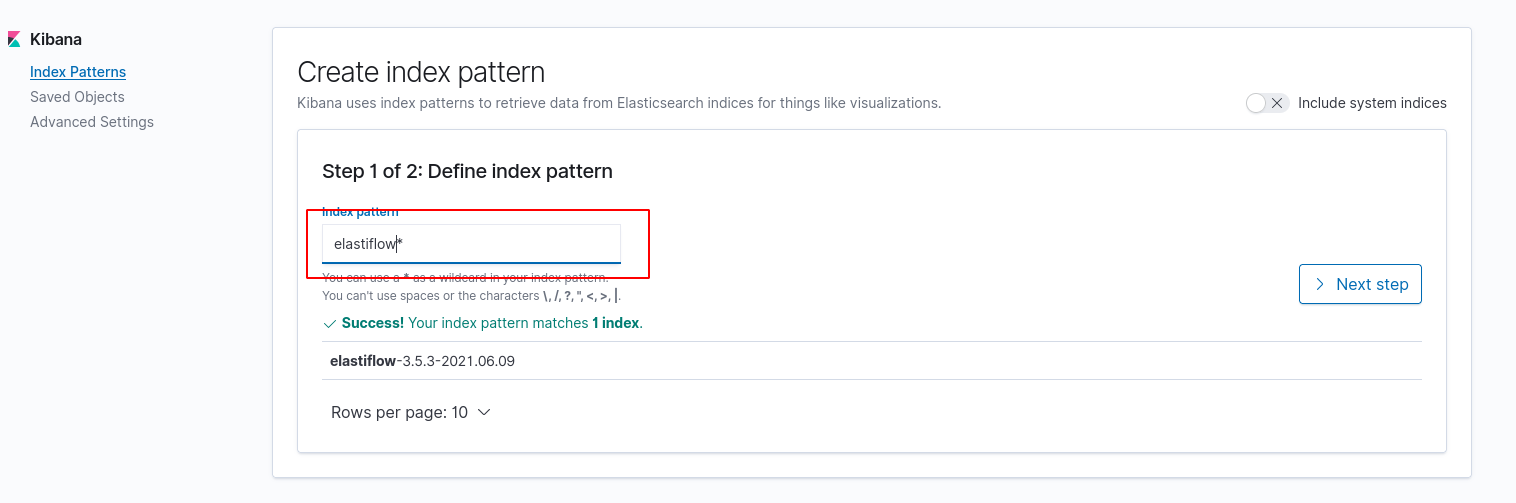Click the green Success checkmark icon
The height and width of the screenshot is (503, 1516).
[x=330, y=324]
